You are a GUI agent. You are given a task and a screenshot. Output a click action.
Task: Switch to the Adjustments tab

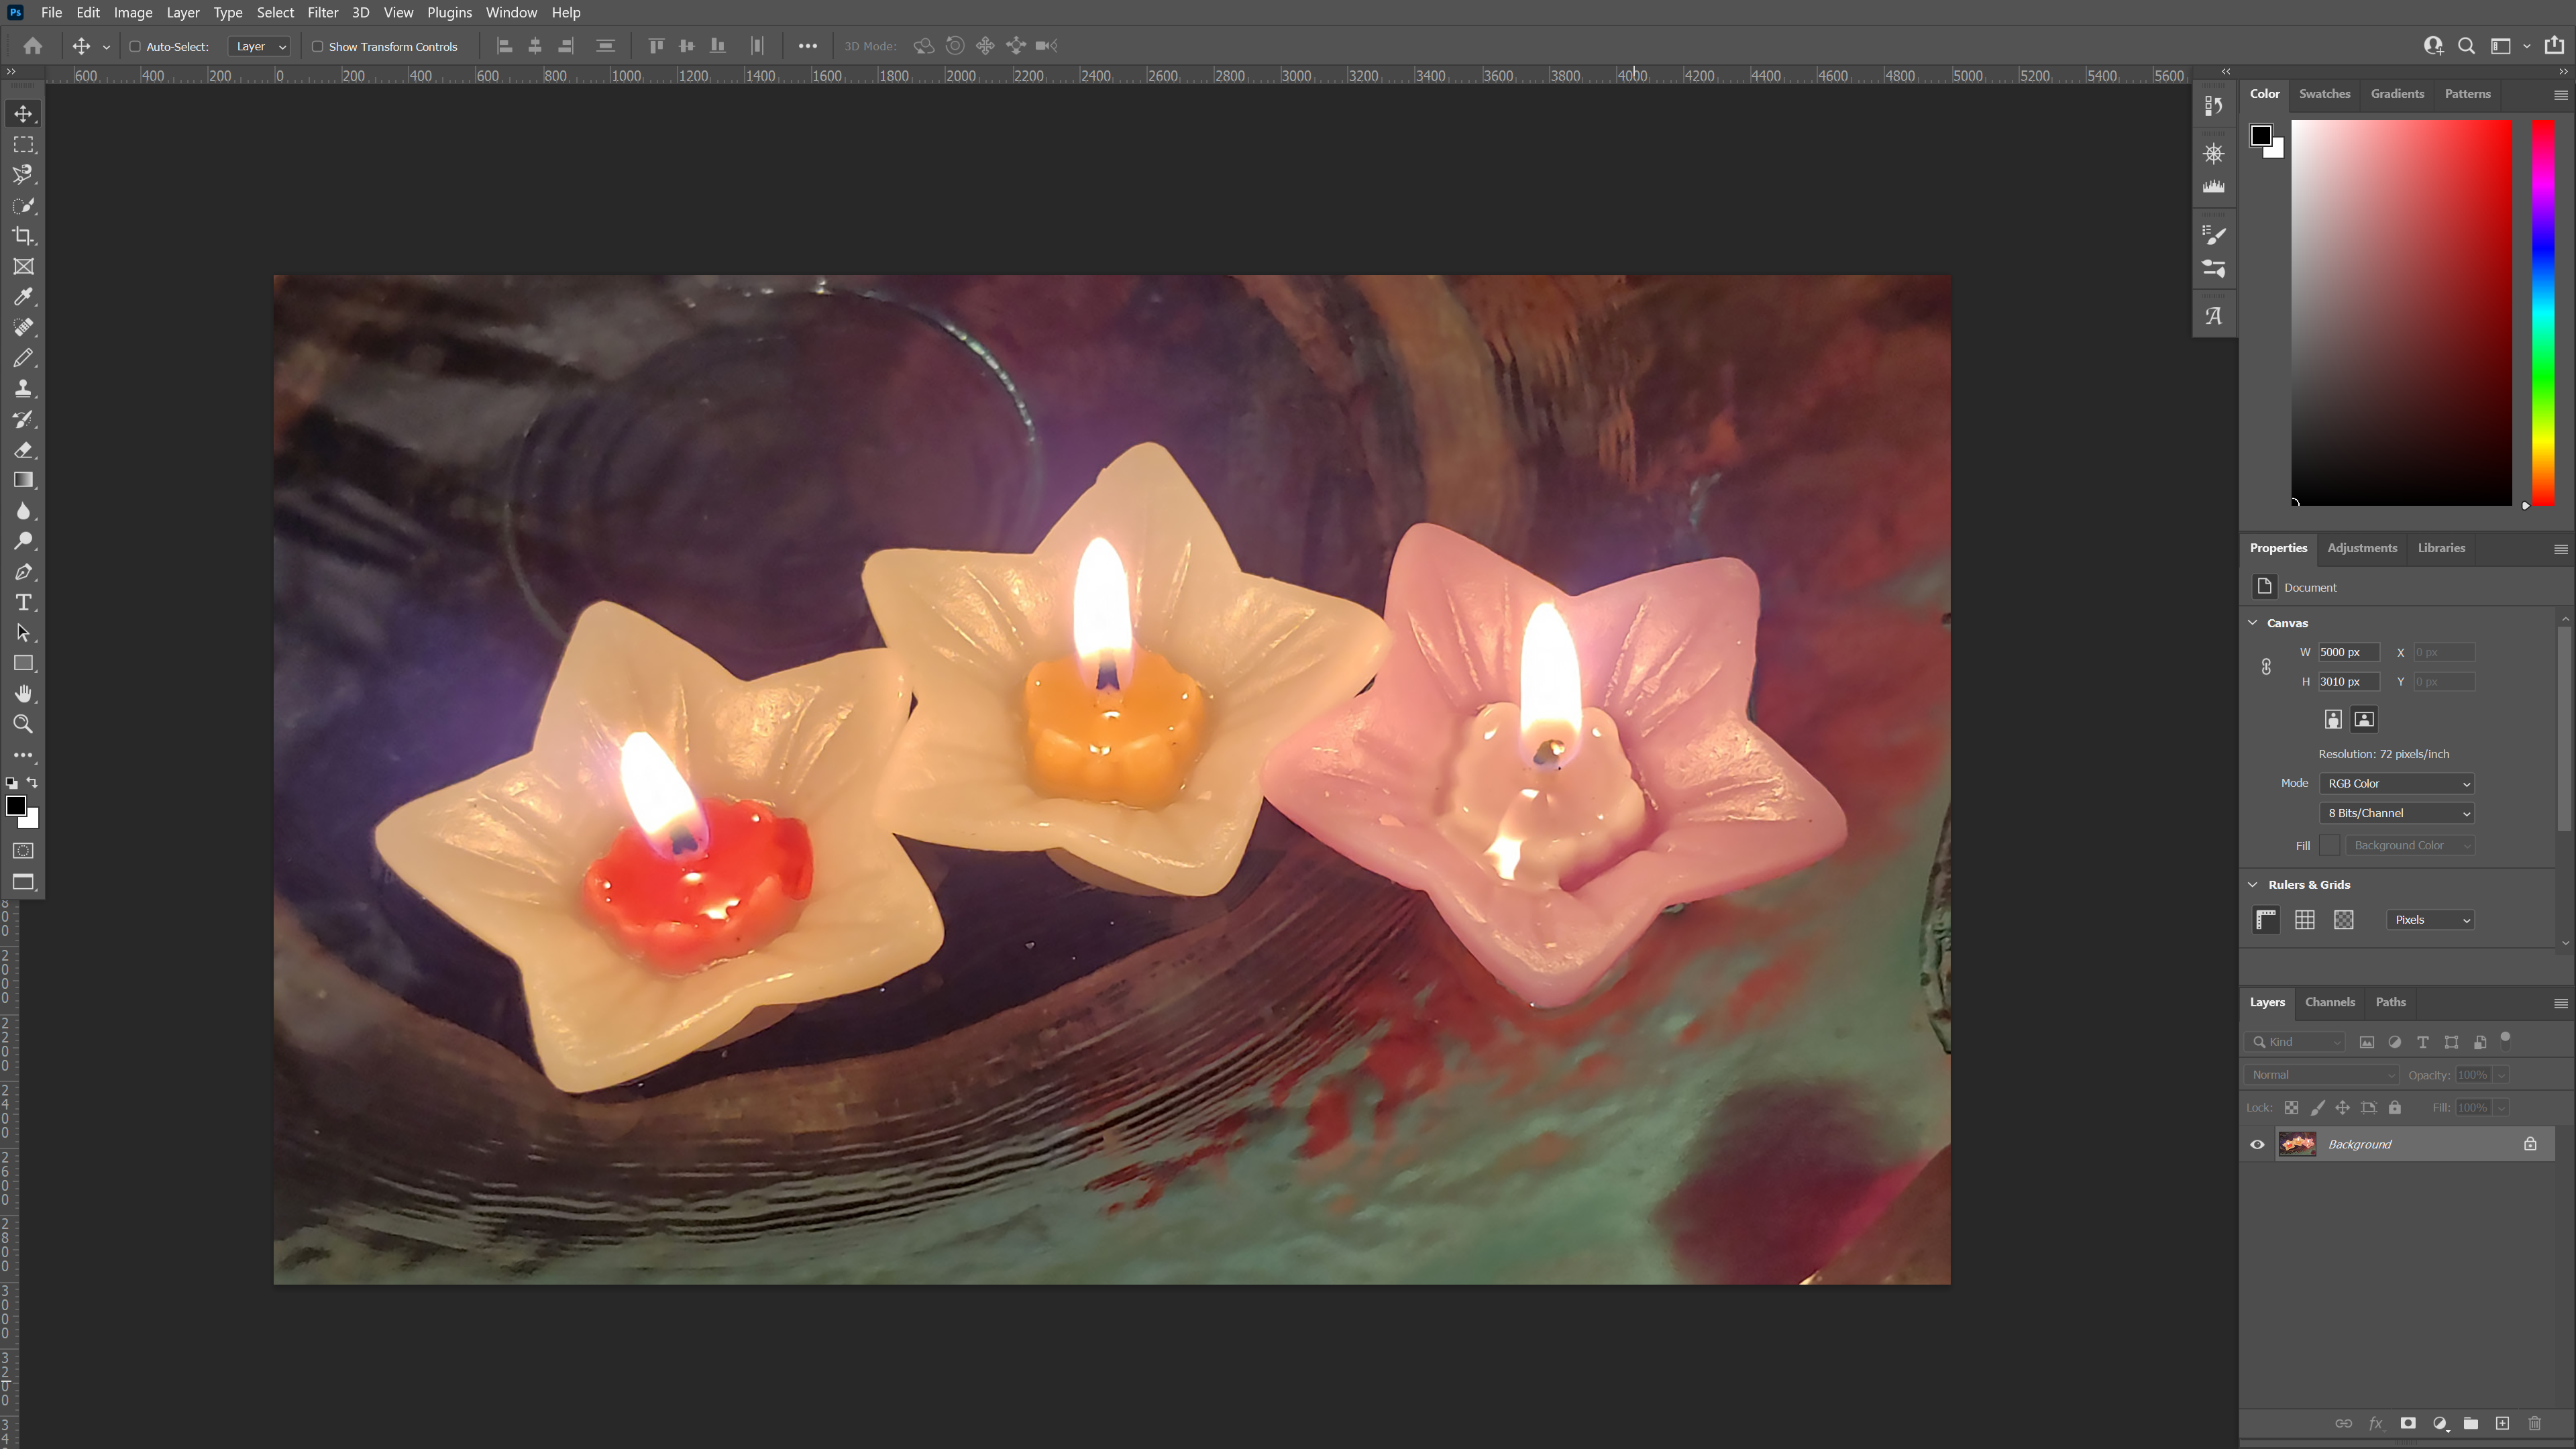tap(2361, 548)
